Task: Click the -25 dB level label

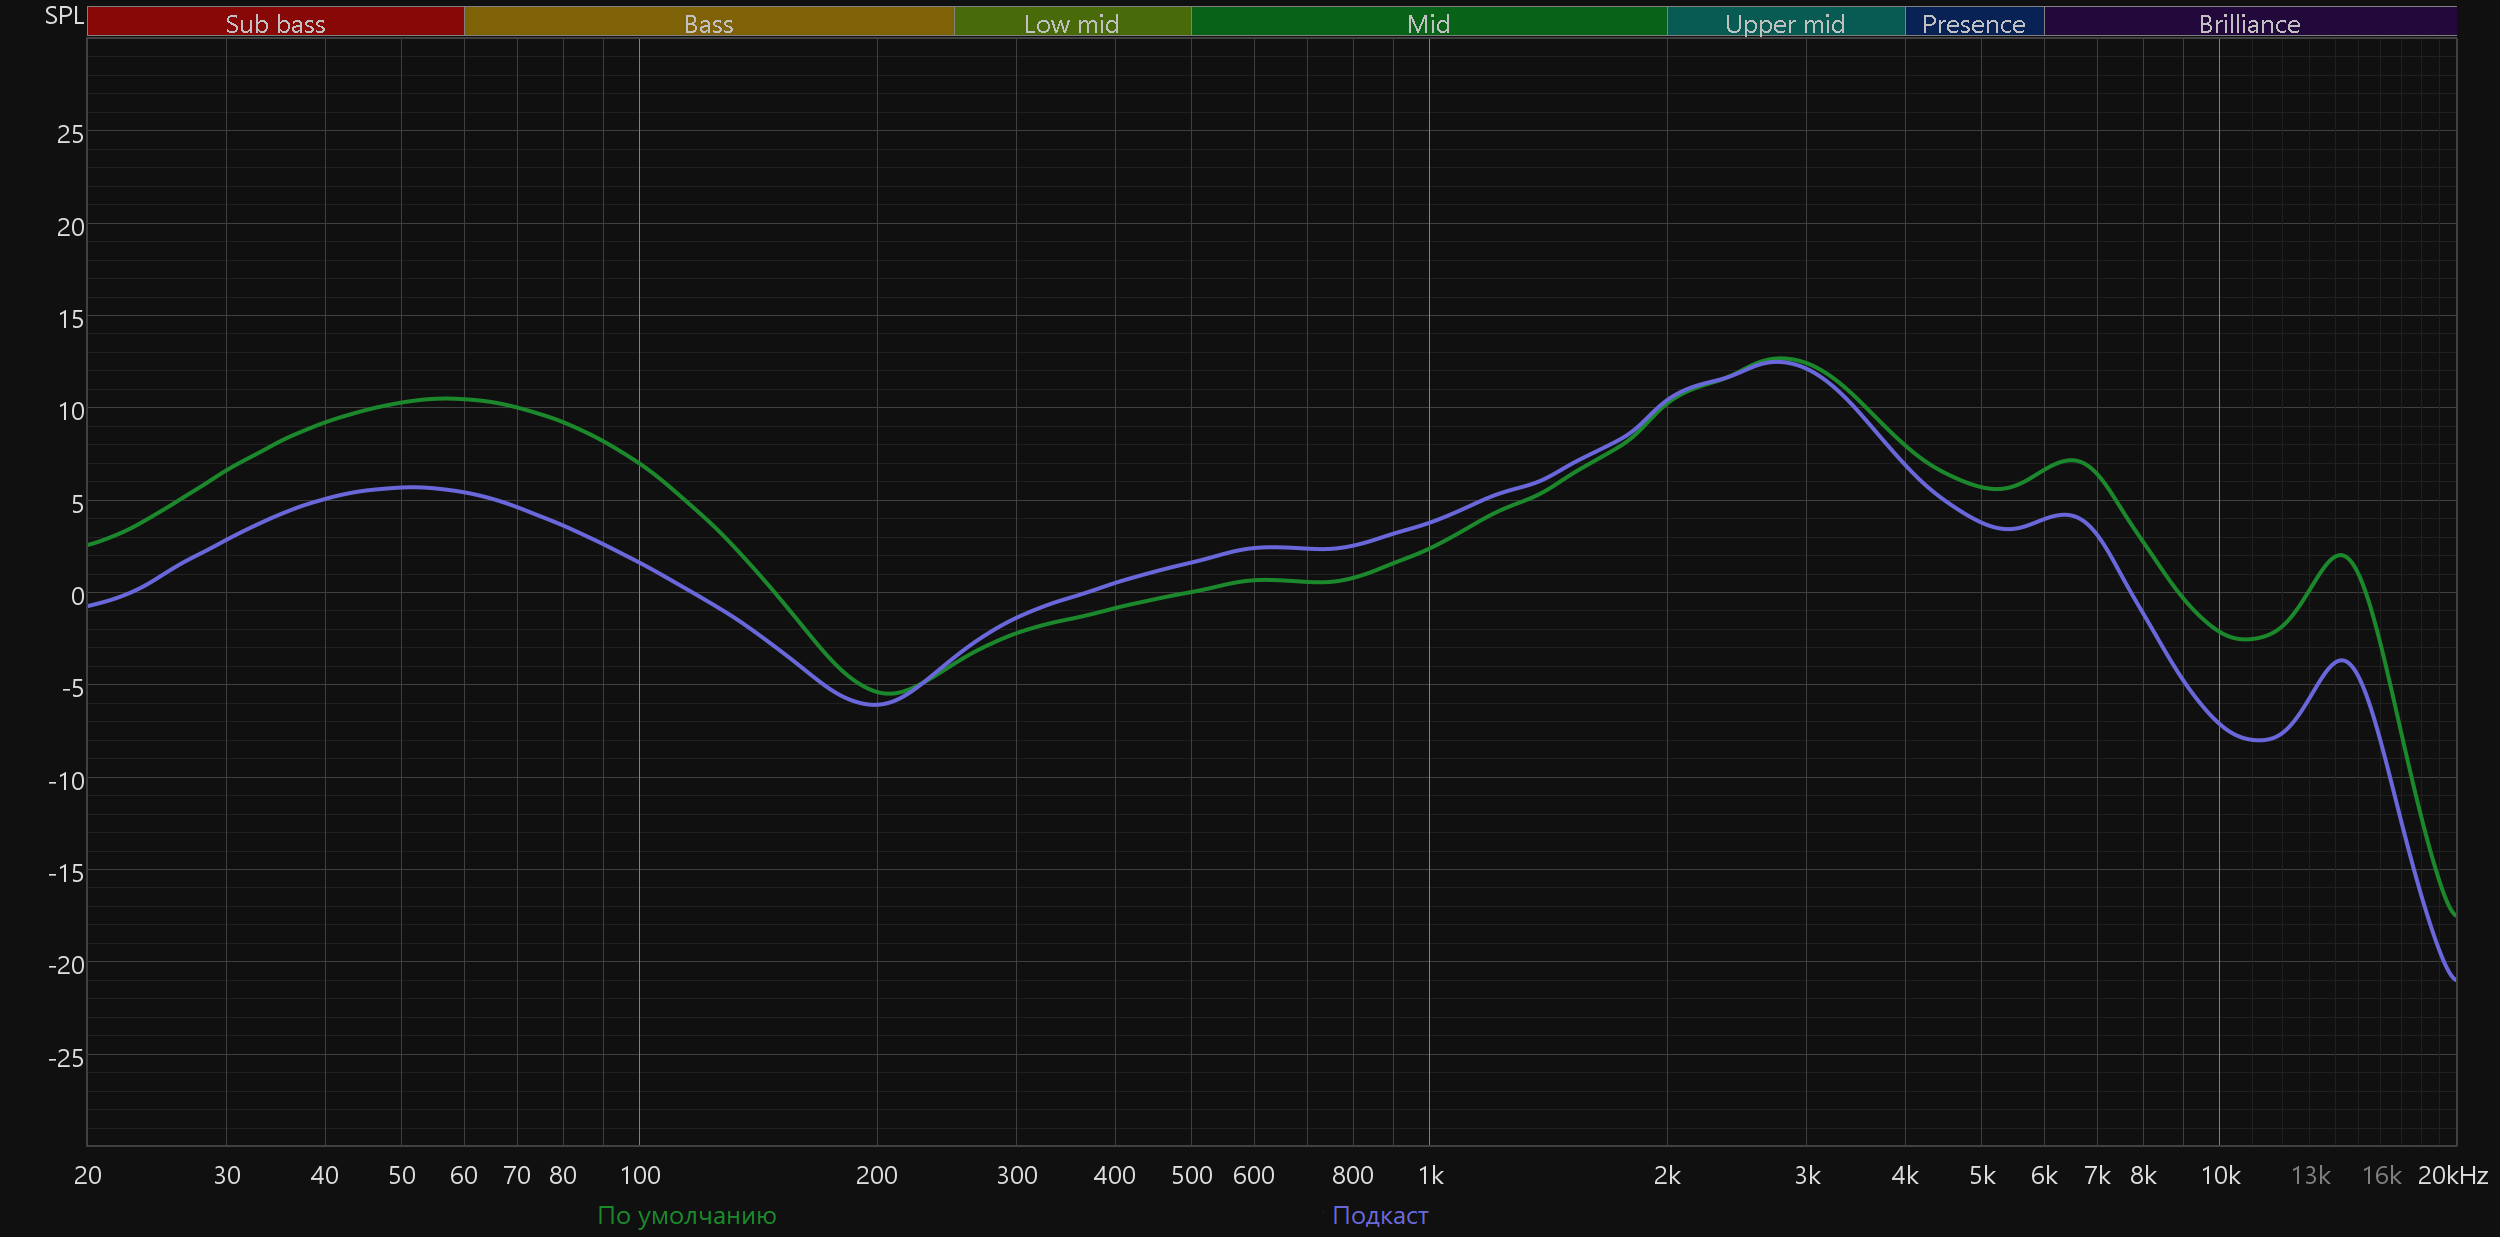Action: coord(66,1057)
